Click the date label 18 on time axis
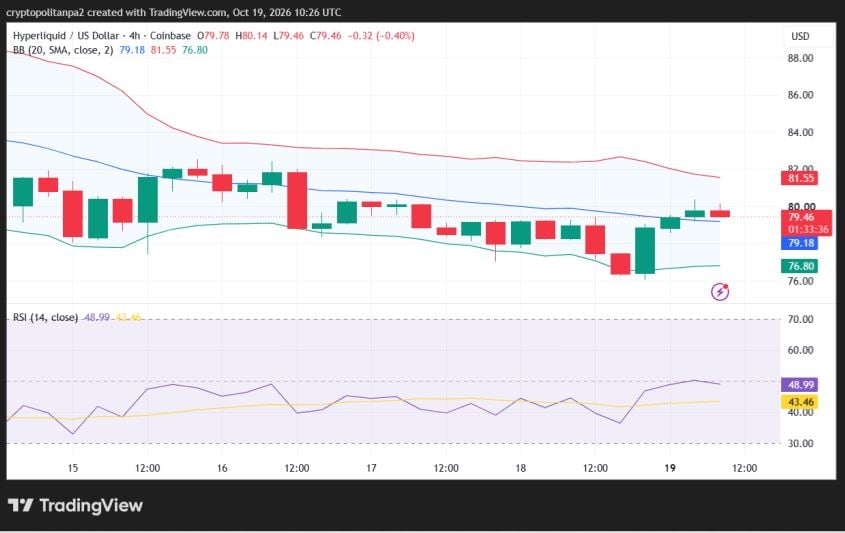 (520, 468)
